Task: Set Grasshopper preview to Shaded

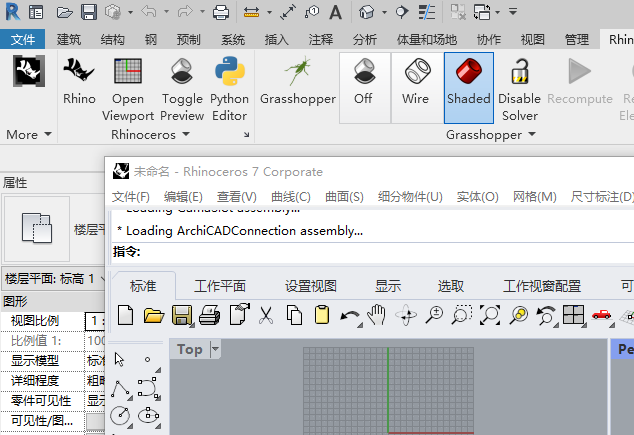Action: pos(469,88)
